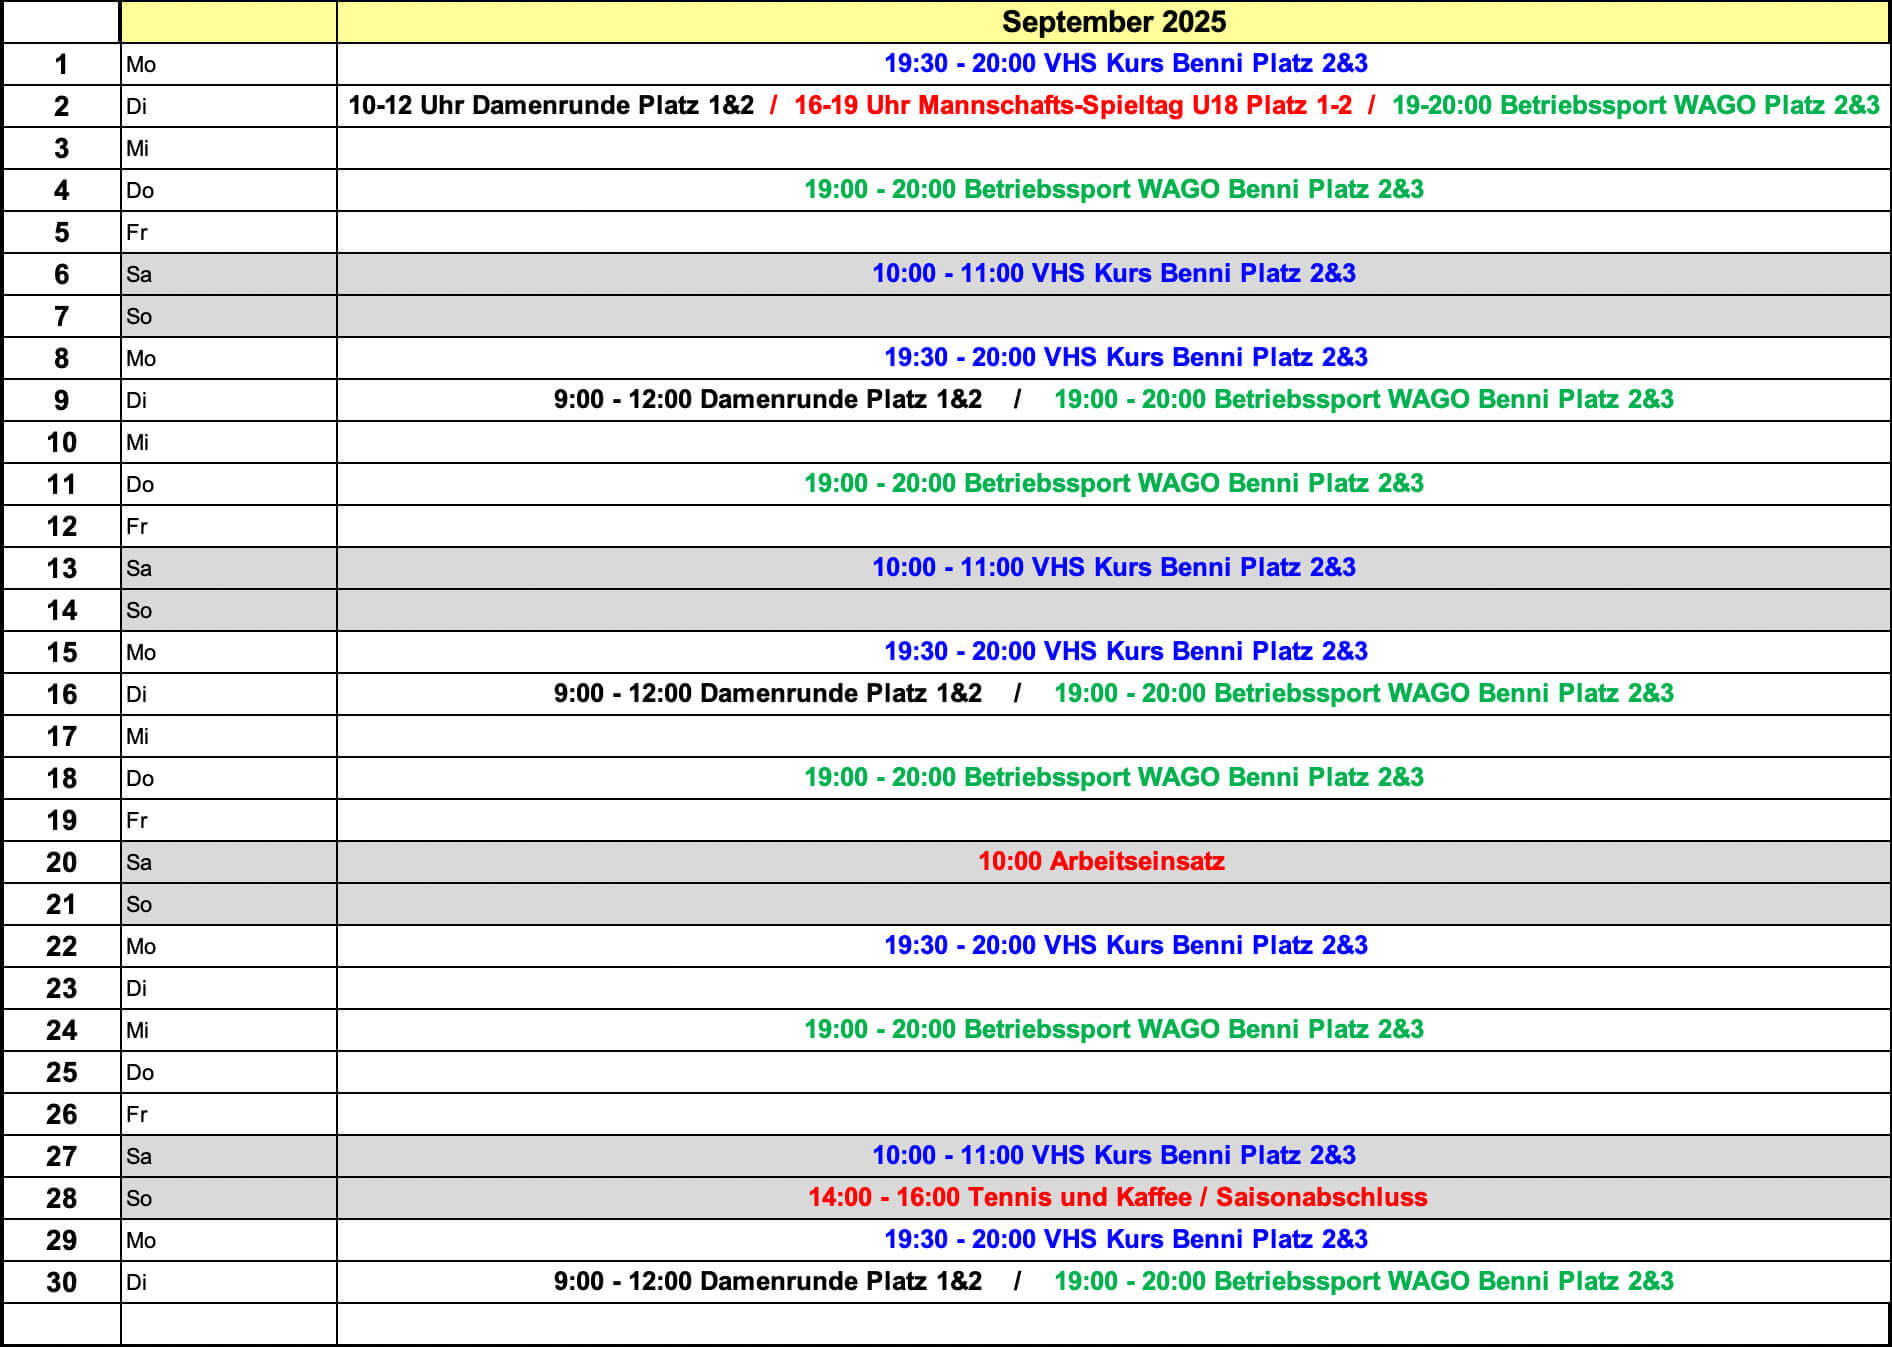The height and width of the screenshot is (1347, 1892).
Task: Select the Damenrunde entry on day 30
Action: (x=767, y=1281)
